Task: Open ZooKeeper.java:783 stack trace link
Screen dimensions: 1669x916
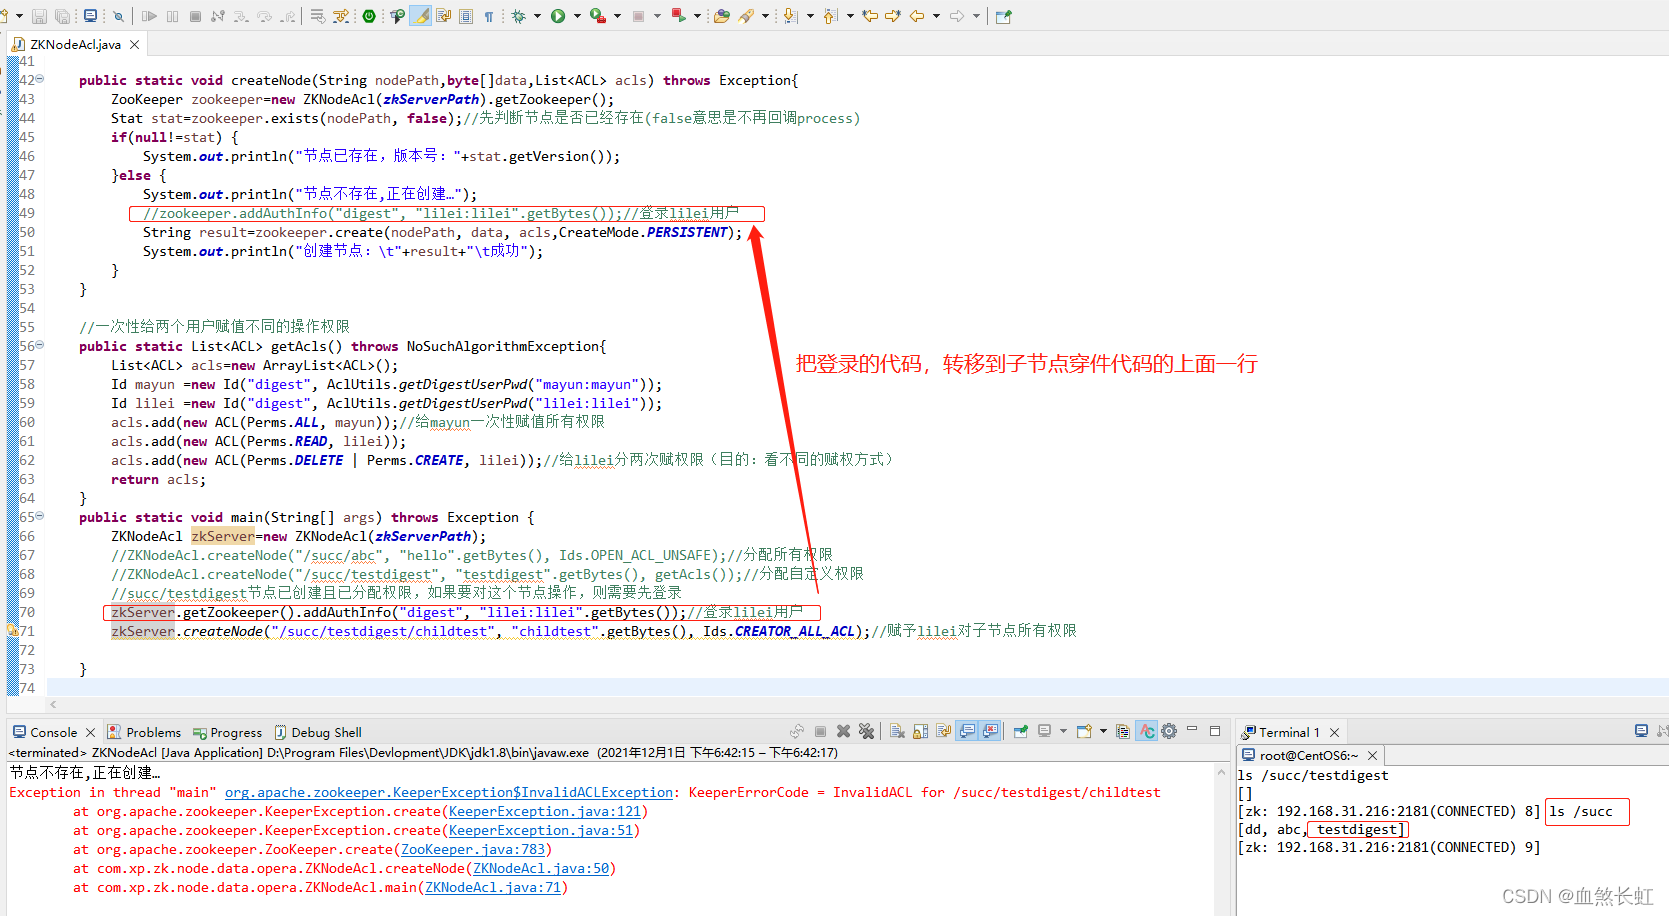Action: (x=473, y=849)
